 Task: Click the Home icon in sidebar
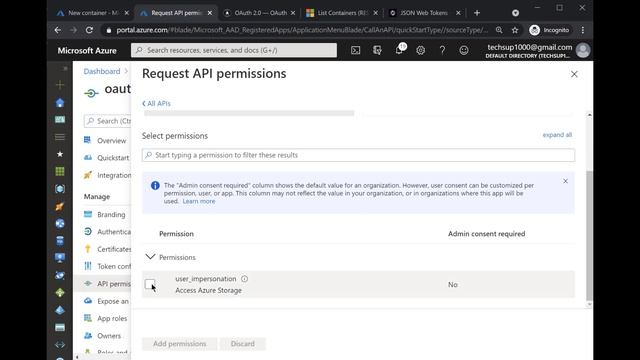coord(60,102)
